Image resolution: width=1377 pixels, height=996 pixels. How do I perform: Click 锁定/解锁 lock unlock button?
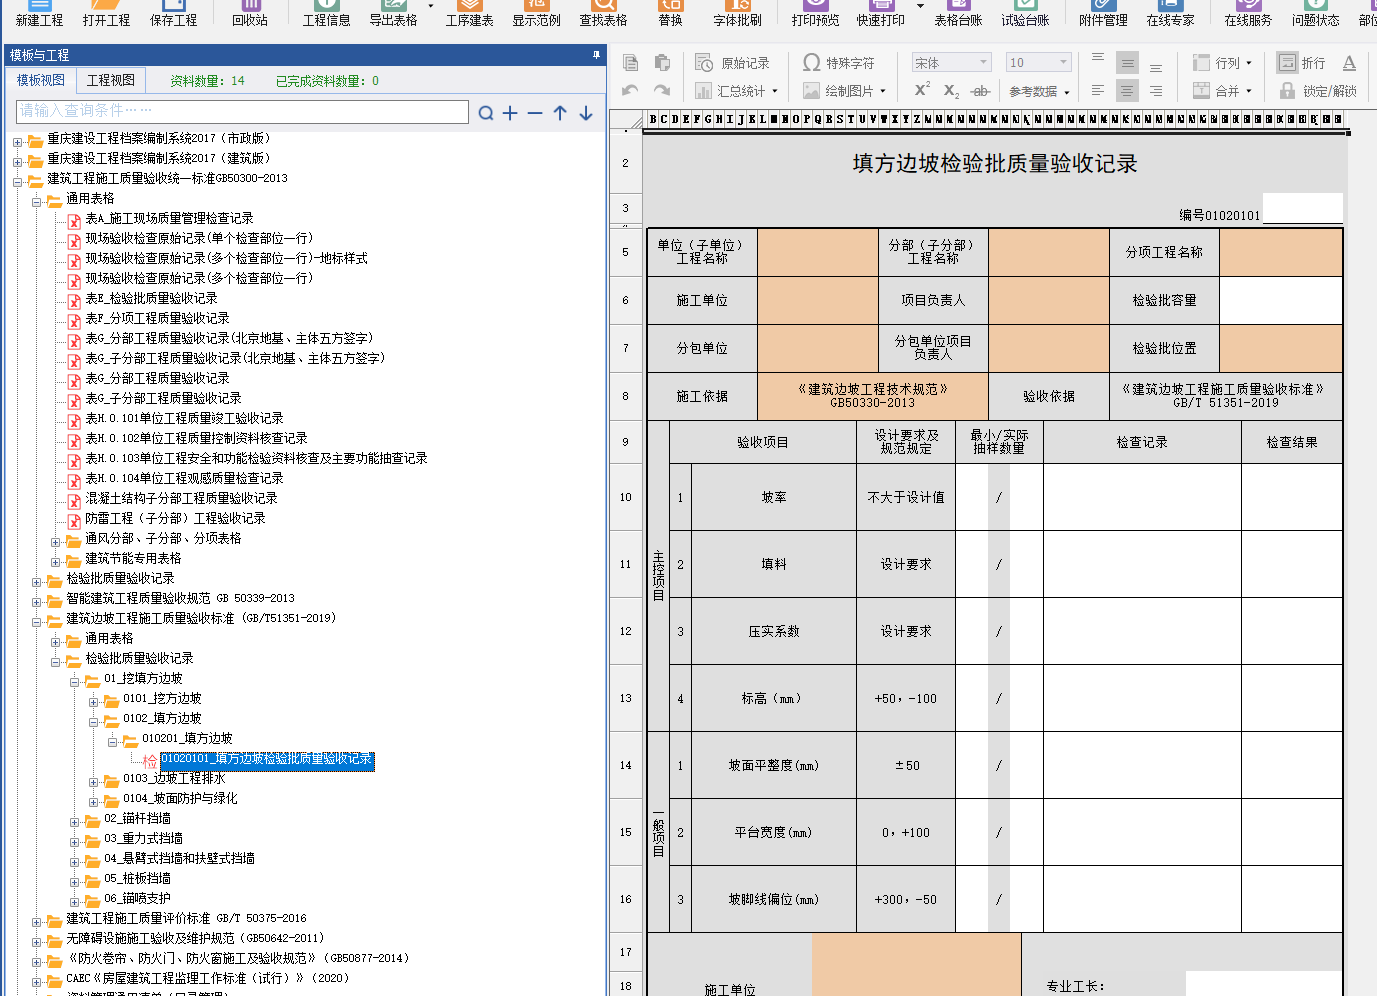click(1317, 91)
